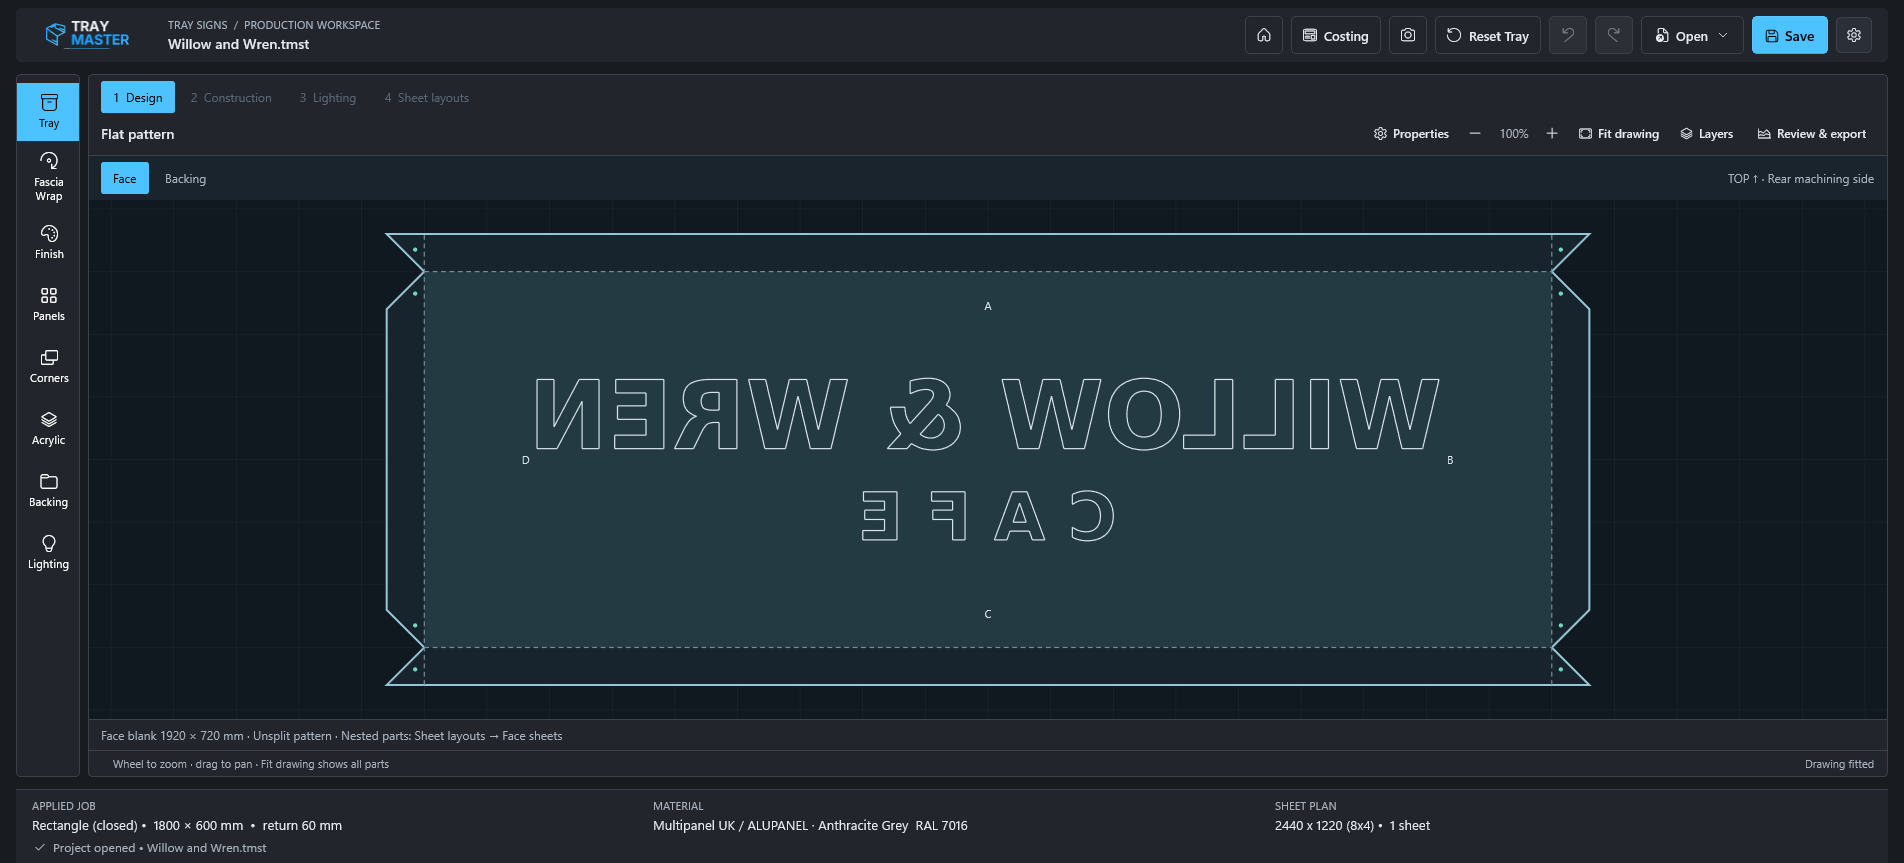Click the Willow and Wren.tmst file name
1904x863 pixels.
(239, 44)
